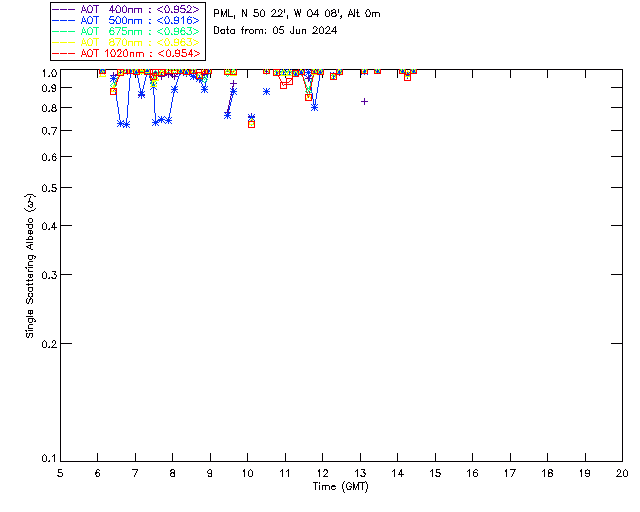
Task: Click the 'Data from: 05 Jun 2024' text
Action: tap(275, 30)
